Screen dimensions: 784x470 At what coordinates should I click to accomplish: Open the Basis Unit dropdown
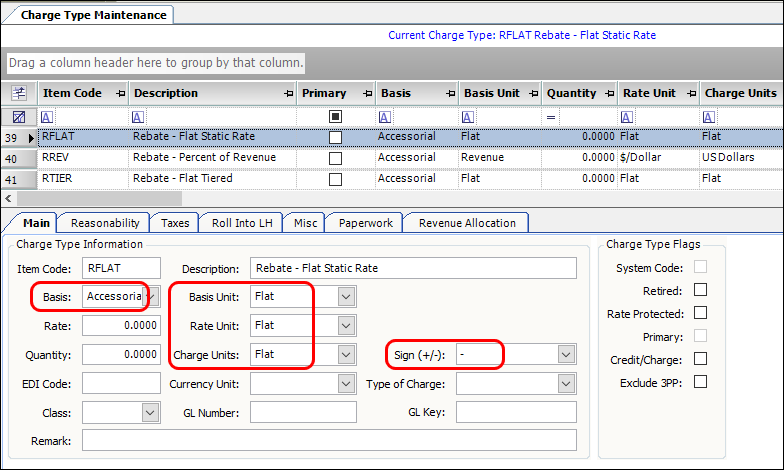(x=345, y=297)
